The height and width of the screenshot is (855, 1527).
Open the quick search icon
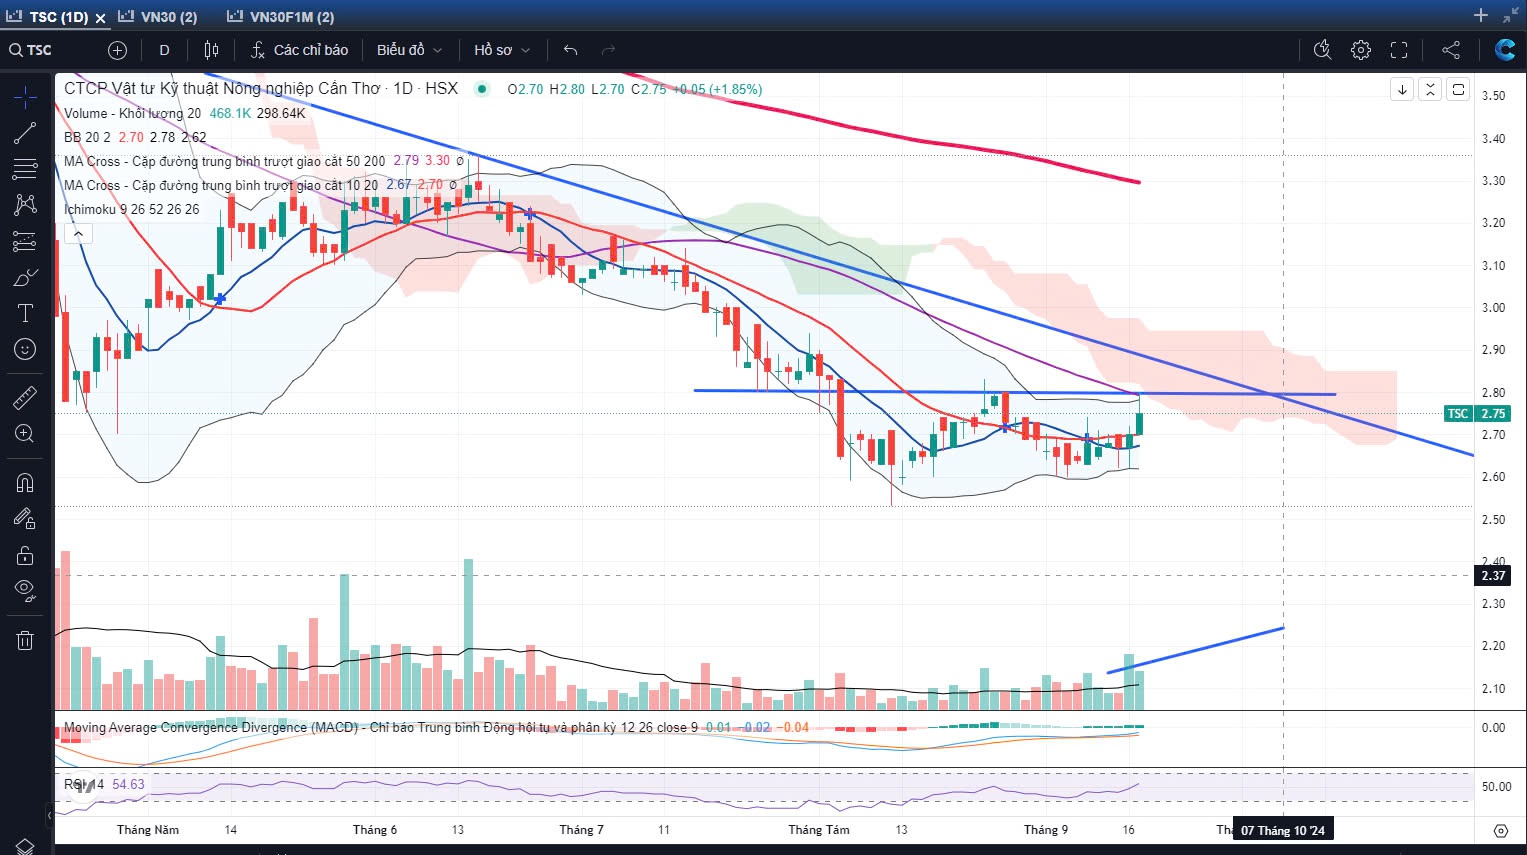coord(1322,50)
